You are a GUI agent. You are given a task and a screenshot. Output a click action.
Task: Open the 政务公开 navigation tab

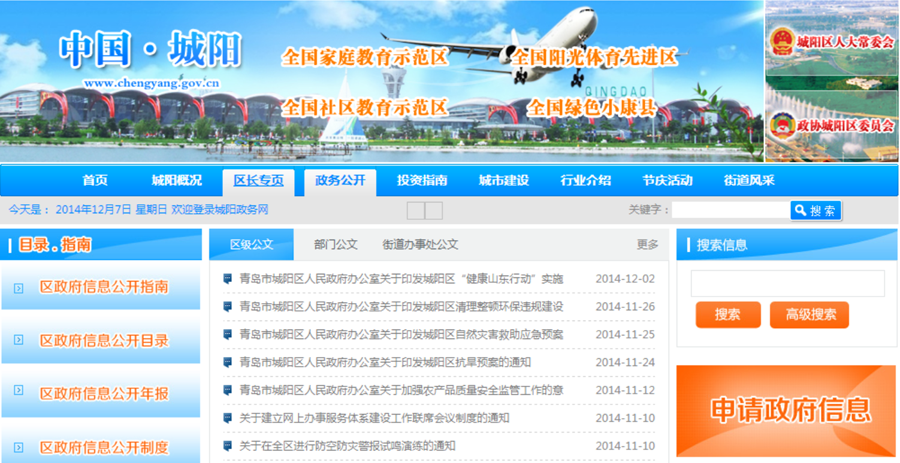(340, 181)
